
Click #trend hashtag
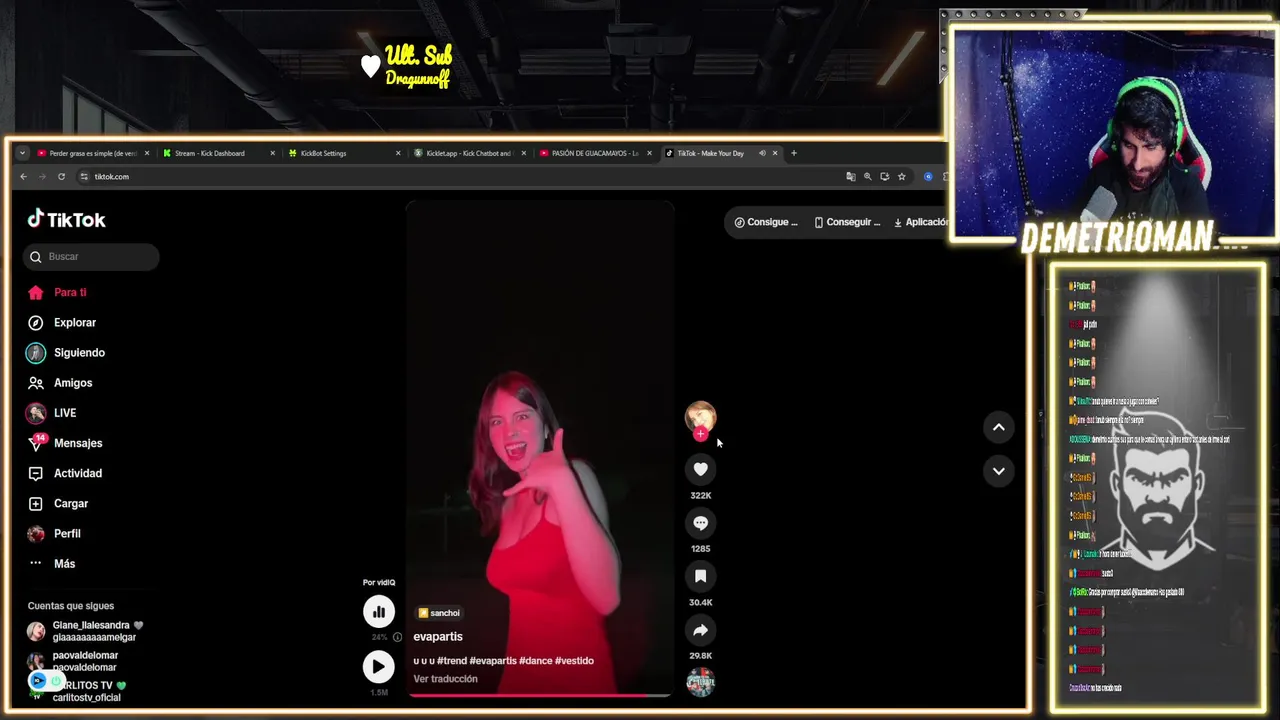tap(452, 661)
